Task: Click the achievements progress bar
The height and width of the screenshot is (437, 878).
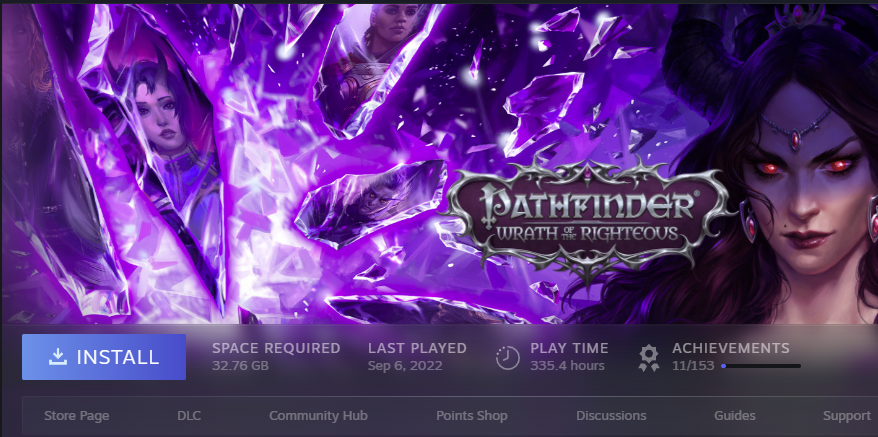Action: (x=760, y=366)
